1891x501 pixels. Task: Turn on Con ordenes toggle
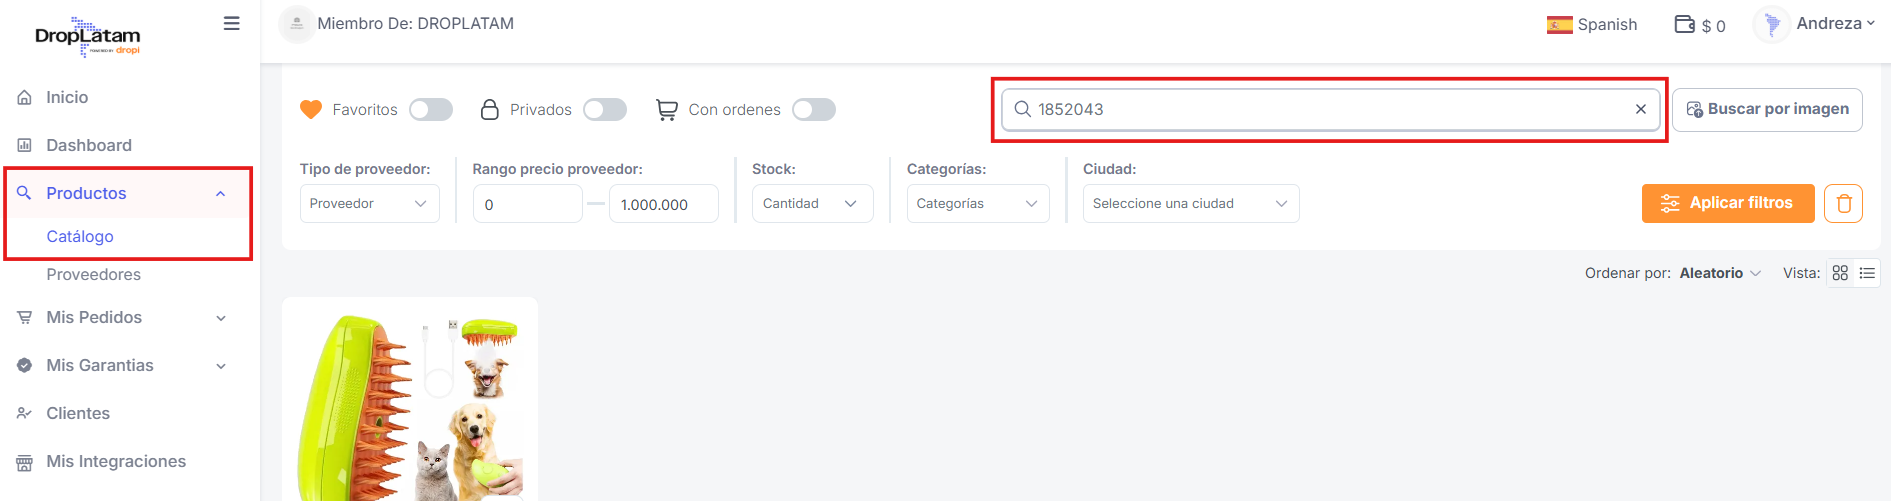coord(814,110)
